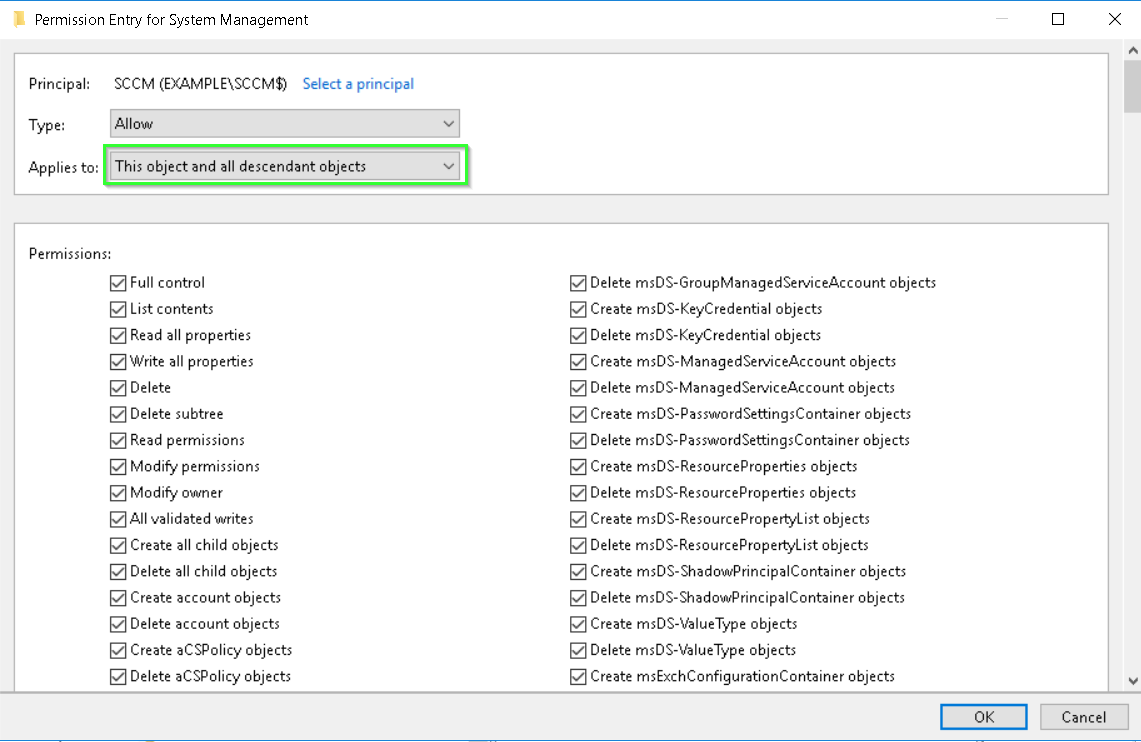Image resolution: width=1141 pixels, height=742 pixels.
Task: Click the folder icon in title bar
Action: click(x=18, y=19)
